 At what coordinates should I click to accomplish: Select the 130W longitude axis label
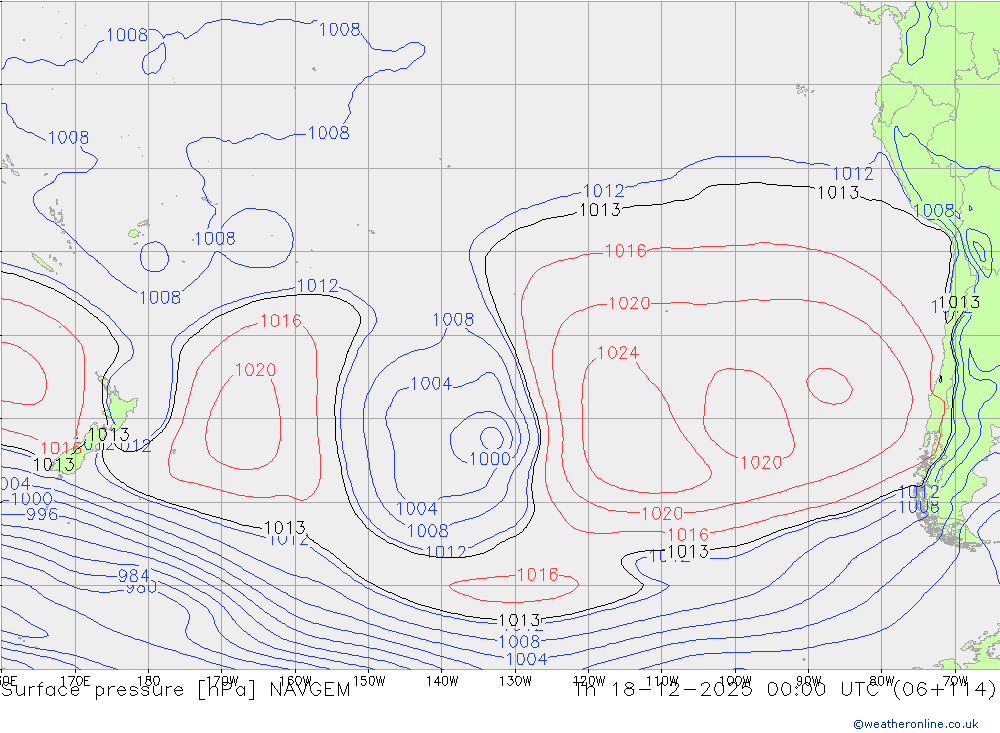point(515,680)
